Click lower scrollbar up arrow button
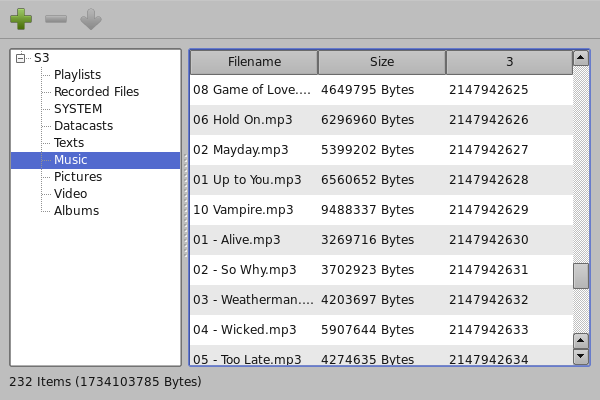 581,341
